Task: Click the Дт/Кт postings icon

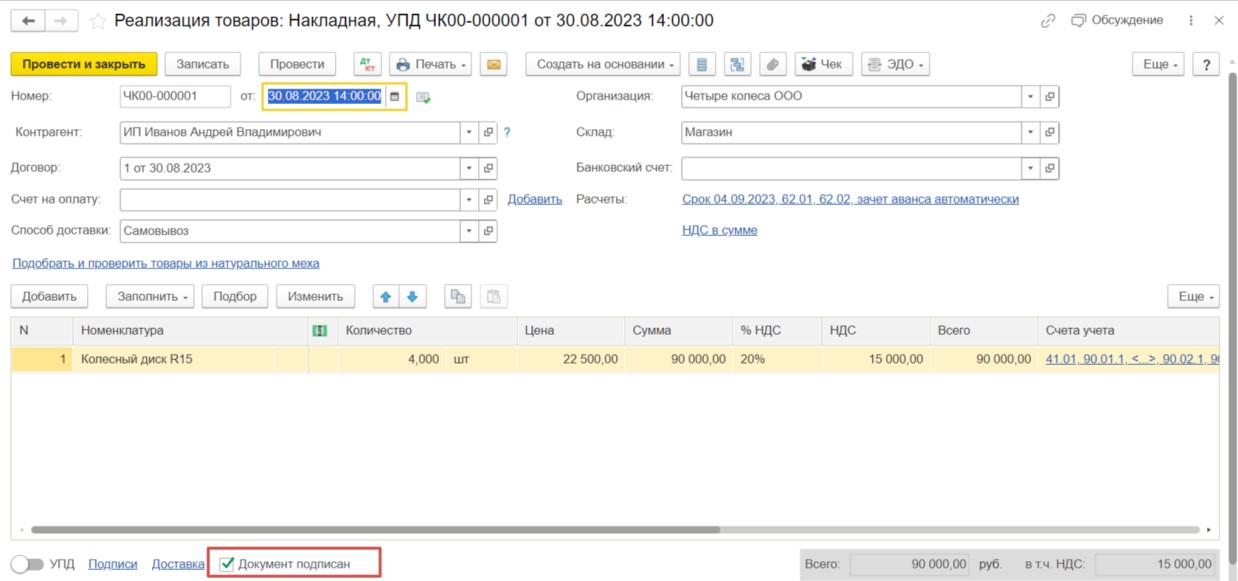Action: (368, 64)
